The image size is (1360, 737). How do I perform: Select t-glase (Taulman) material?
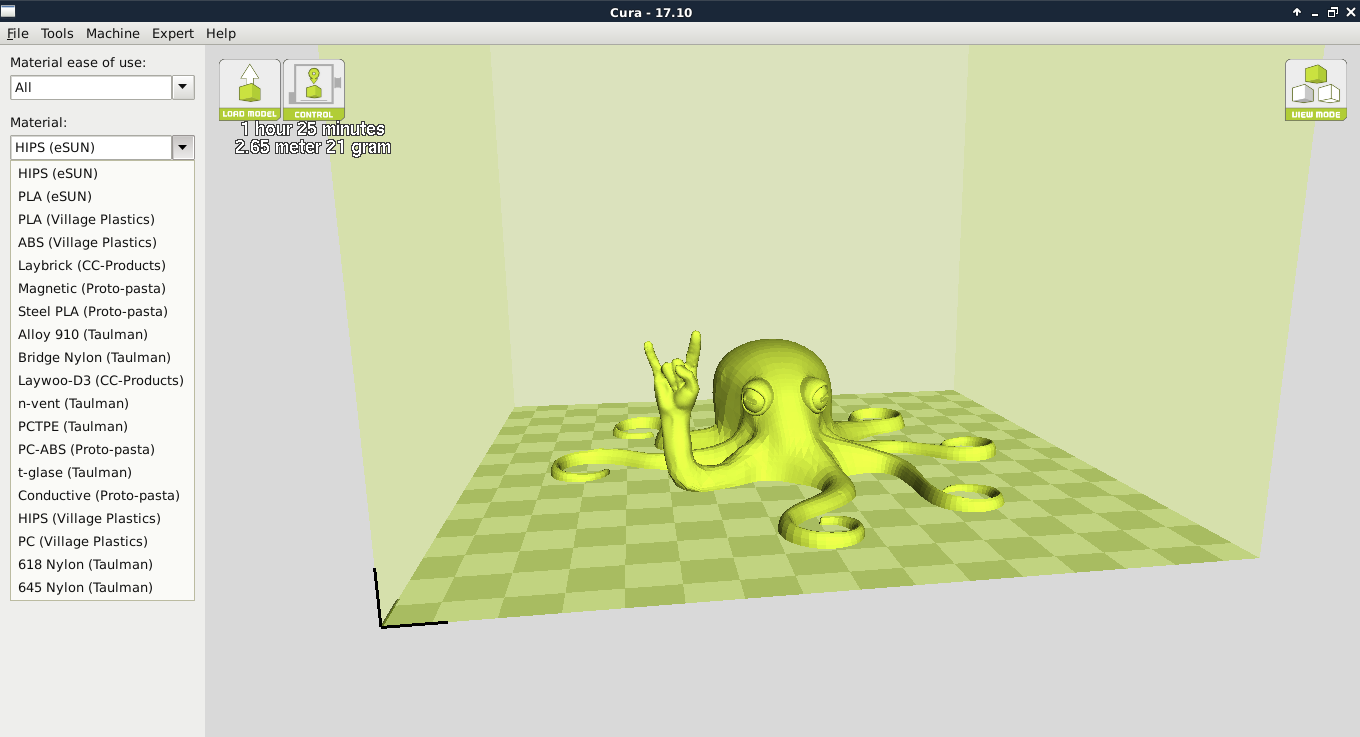point(75,472)
